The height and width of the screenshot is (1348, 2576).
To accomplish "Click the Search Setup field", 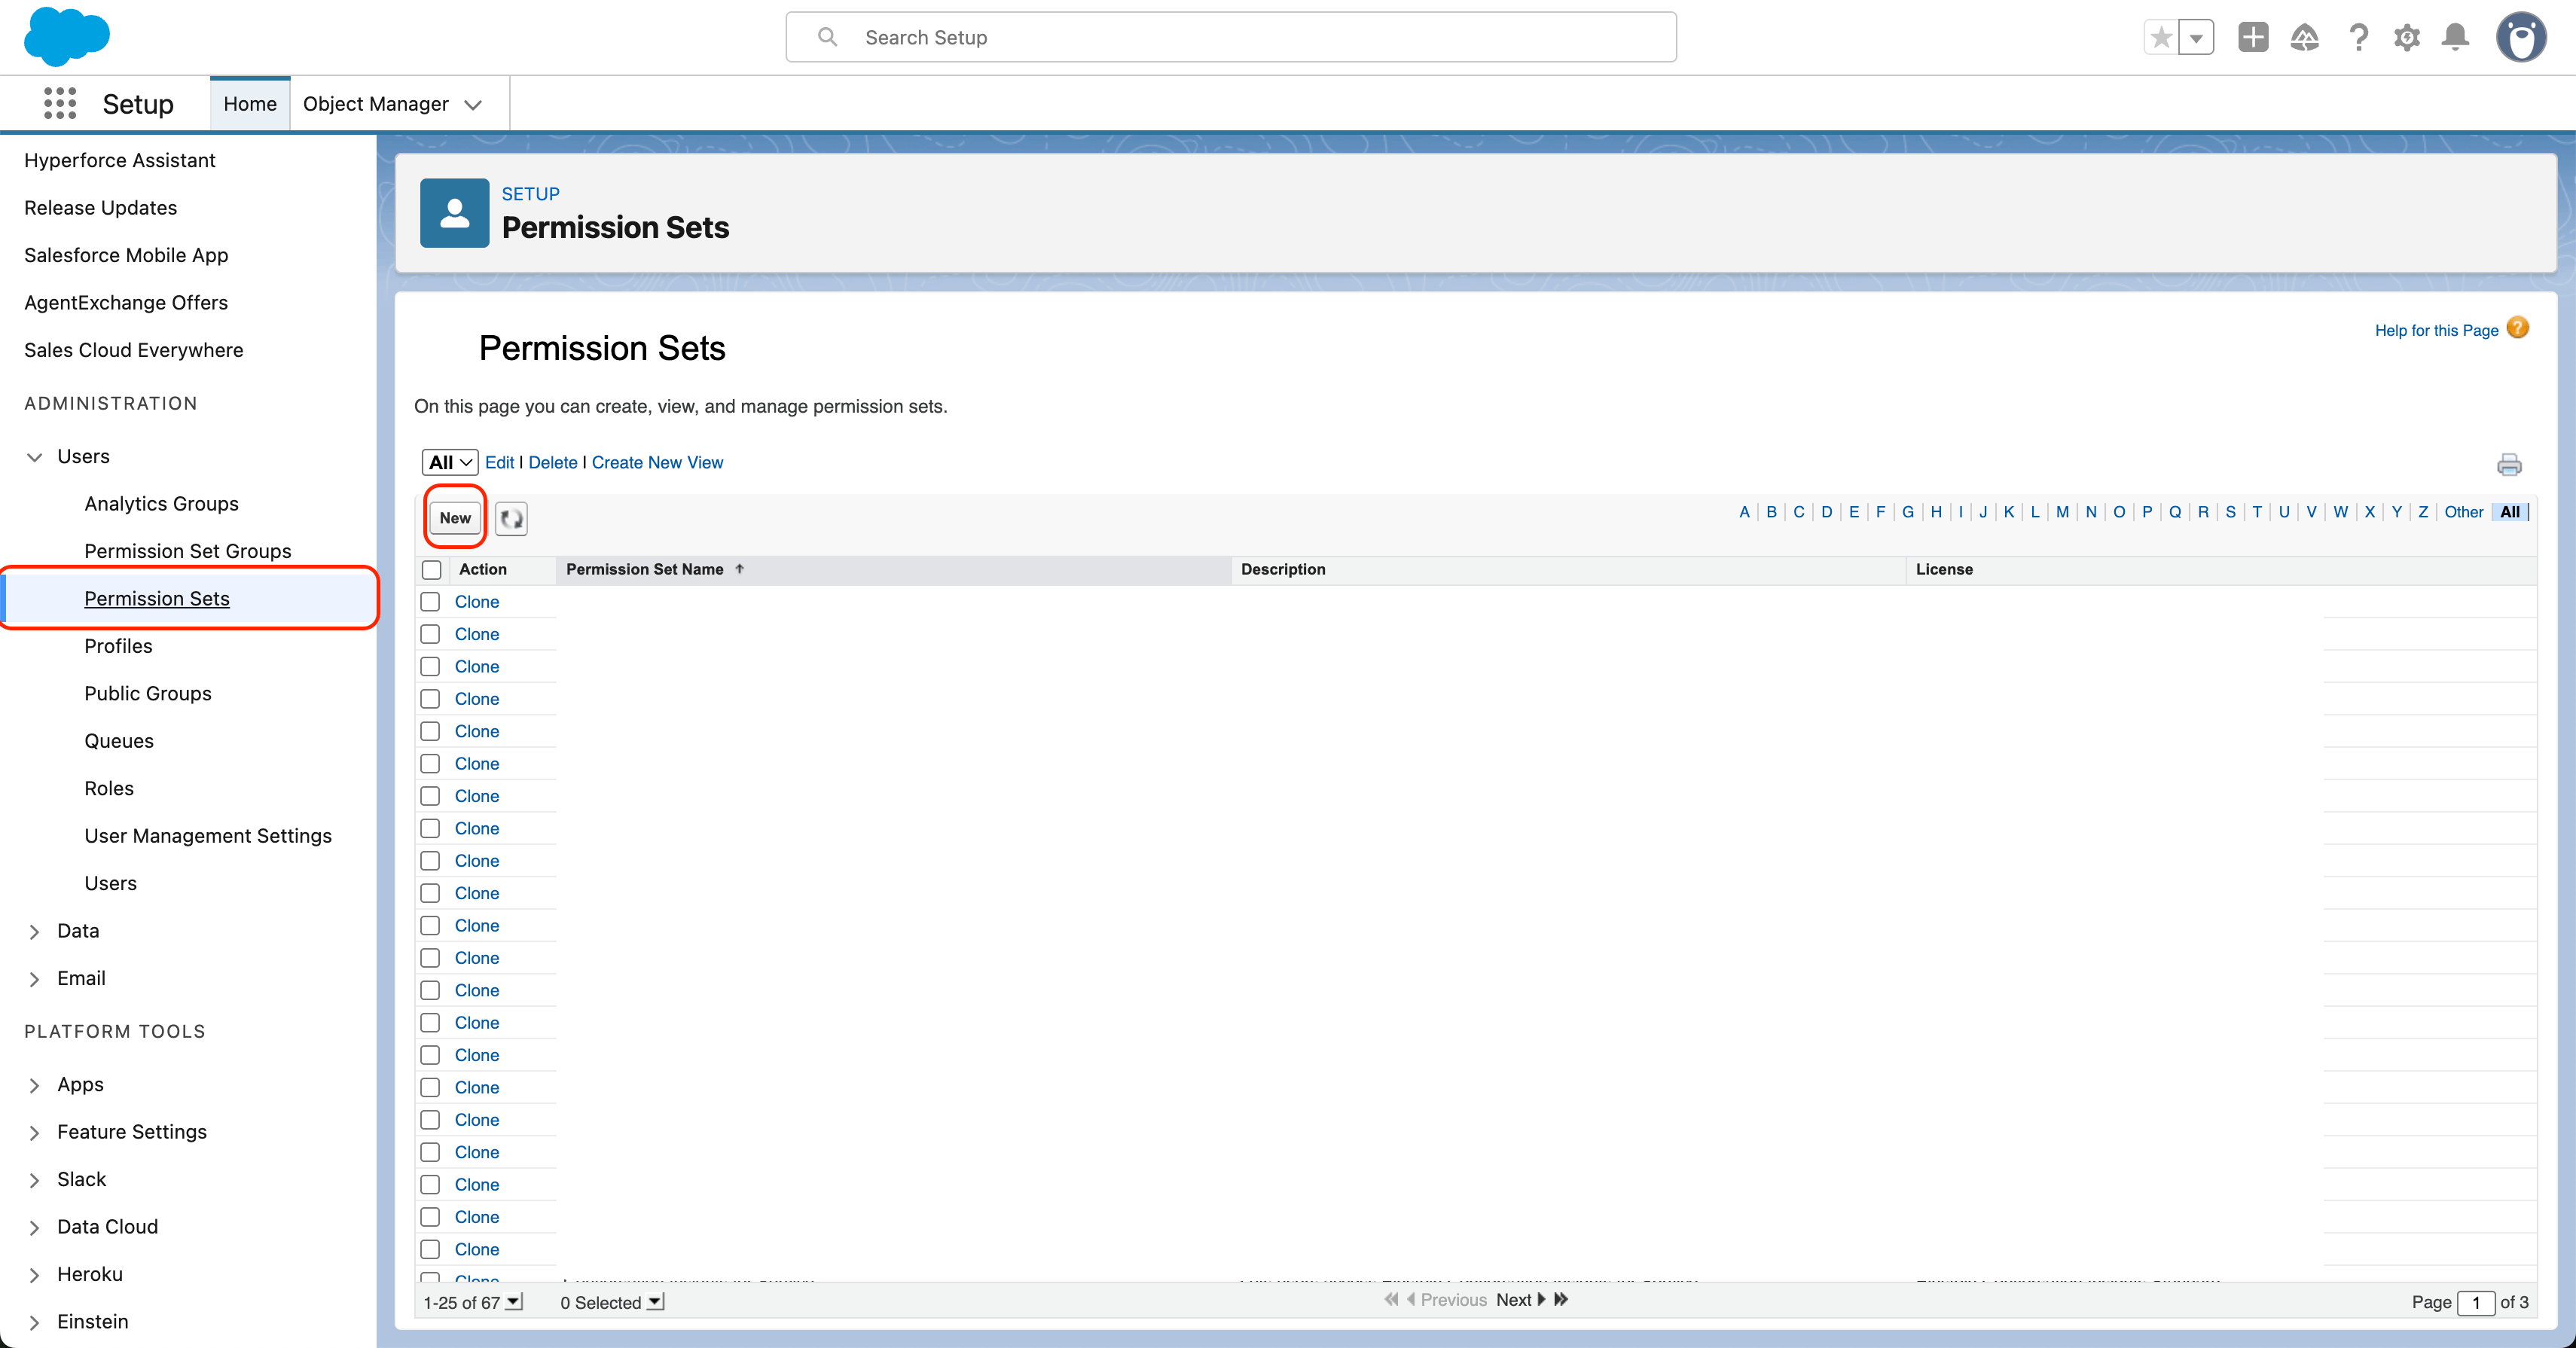I will pyautogui.click(x=1231, y=37).
